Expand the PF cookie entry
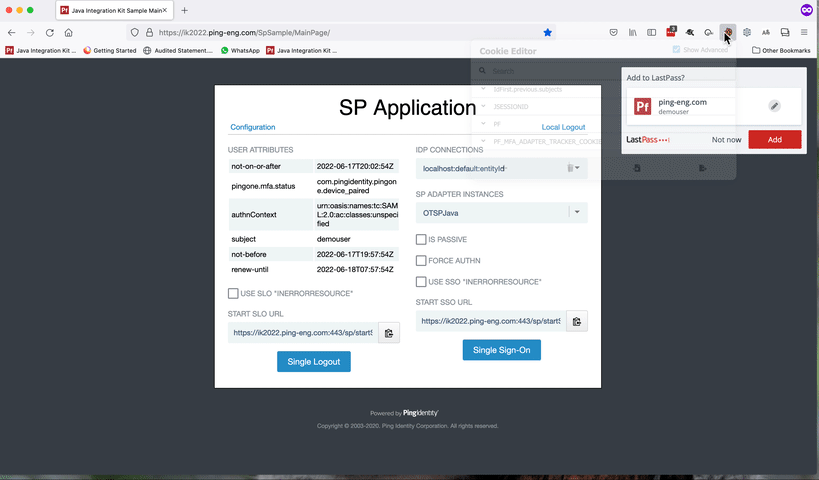This screenshot has width=819, height=480. click(x=483, y=124)
